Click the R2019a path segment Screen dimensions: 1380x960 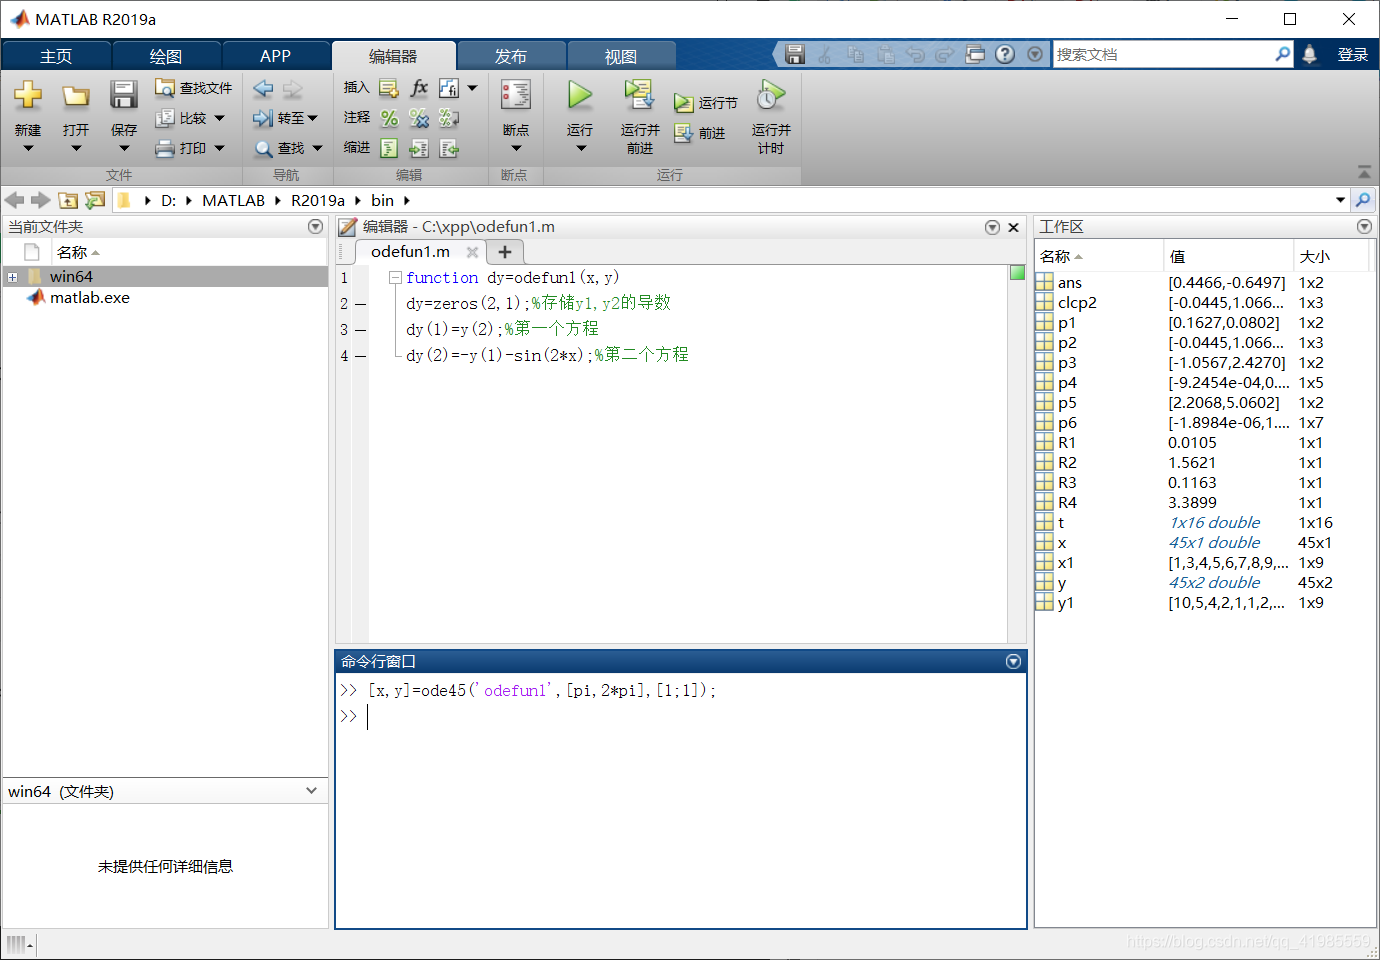(318, 200)
